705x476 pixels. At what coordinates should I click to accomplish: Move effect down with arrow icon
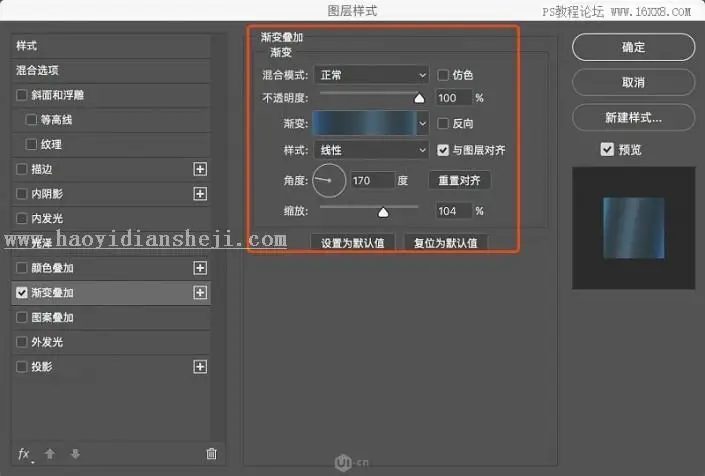(x=75, y=454)
